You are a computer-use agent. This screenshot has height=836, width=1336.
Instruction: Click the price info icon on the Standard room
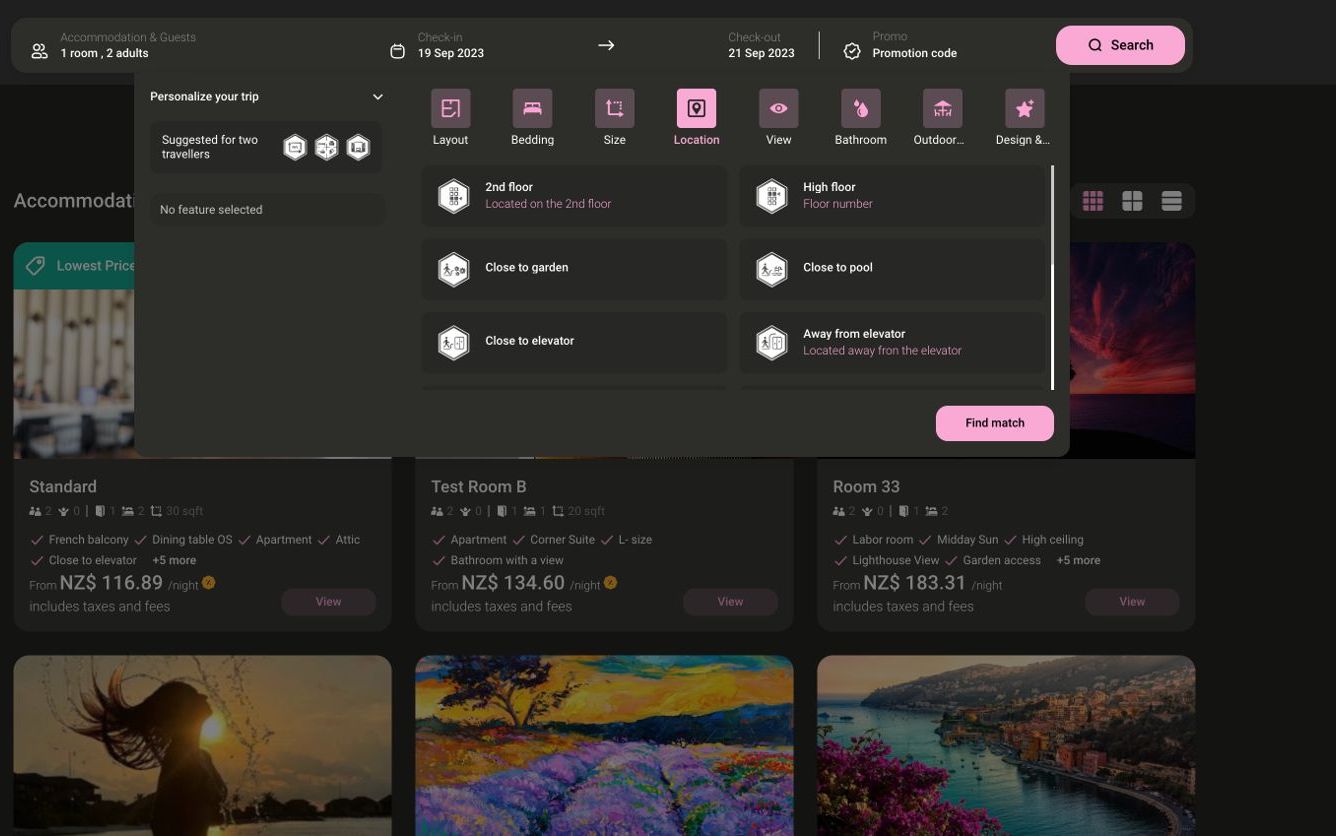[x=209, y=582]
